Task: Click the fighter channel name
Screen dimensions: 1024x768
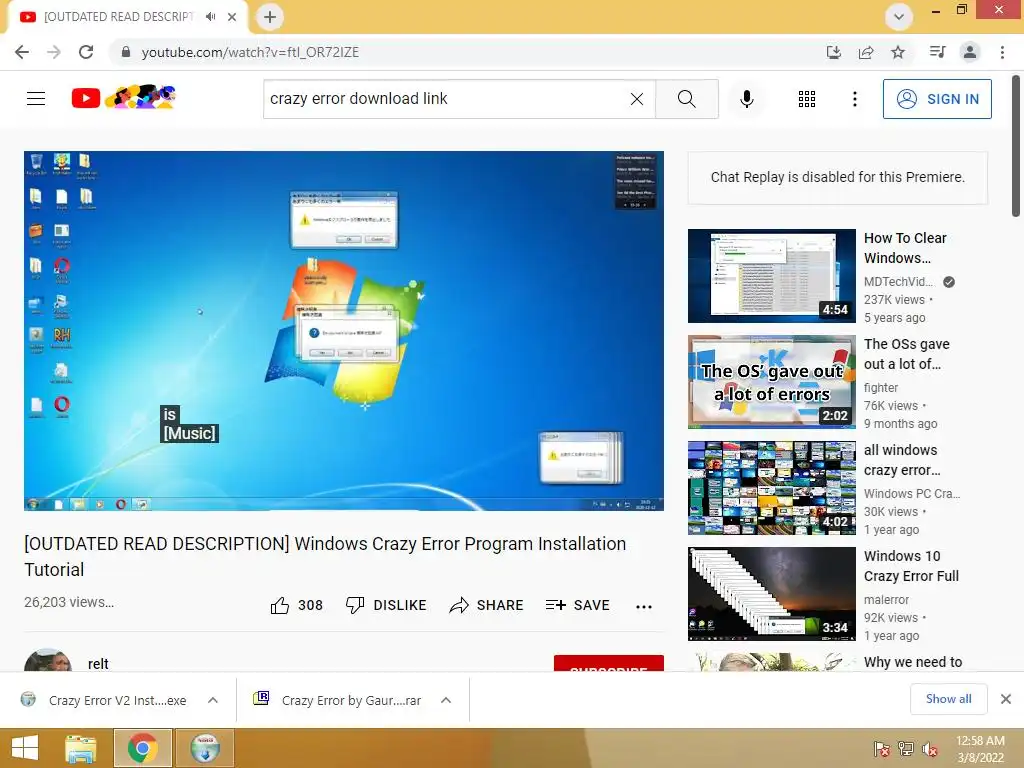Action: 880,387
